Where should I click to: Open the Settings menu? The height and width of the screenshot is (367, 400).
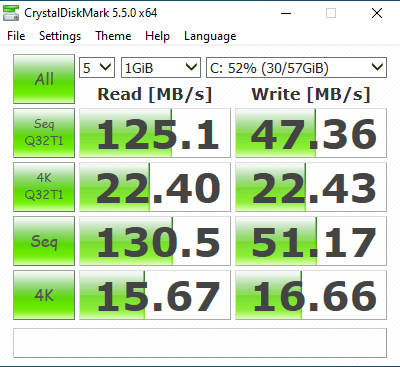60,36
